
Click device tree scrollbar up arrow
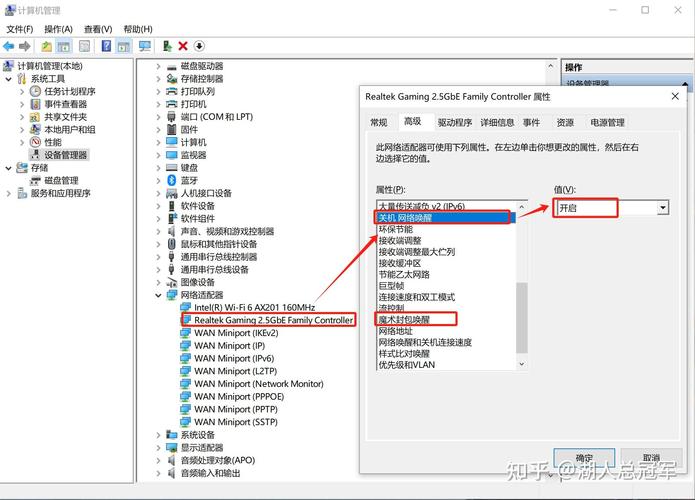tap(551, 66)
